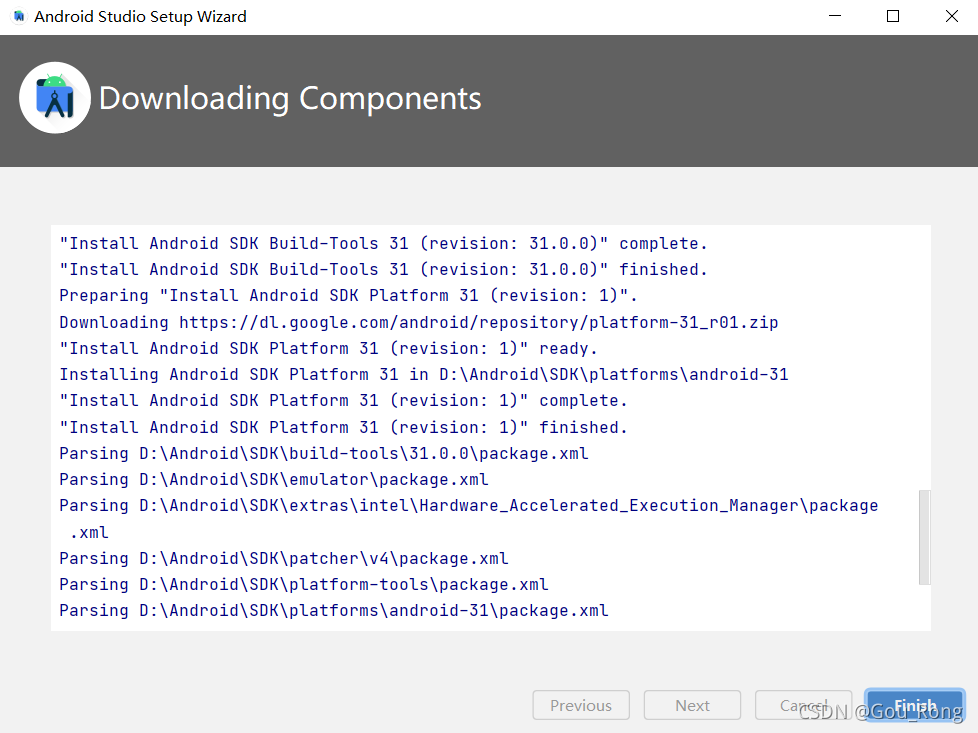
Task: Click the SDK Platform 31 'ready.' line
Action: pos(329,349)
